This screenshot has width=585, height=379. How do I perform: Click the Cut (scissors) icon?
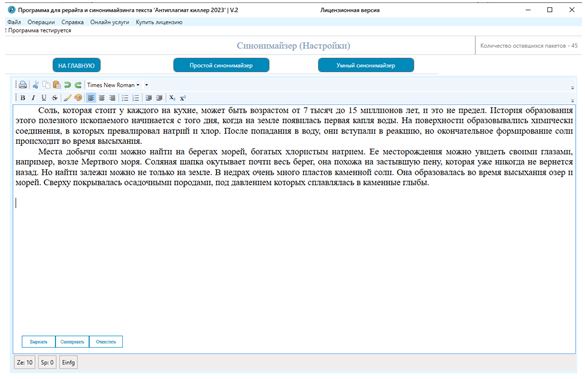pos(35,85)
